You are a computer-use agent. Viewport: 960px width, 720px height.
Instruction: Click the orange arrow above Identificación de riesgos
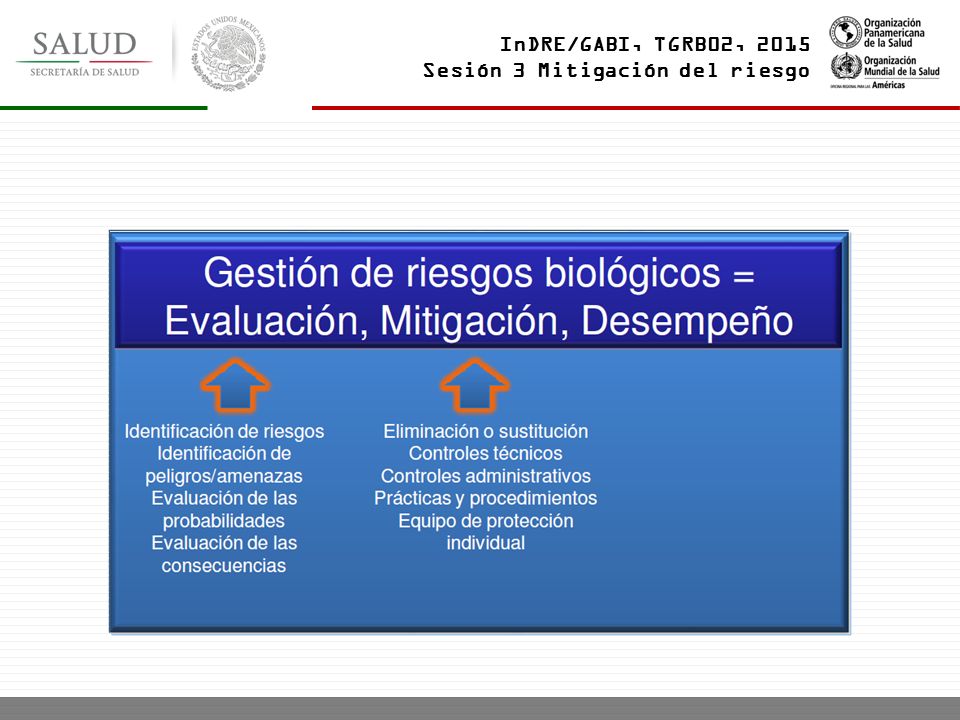[x=235, y=385]
